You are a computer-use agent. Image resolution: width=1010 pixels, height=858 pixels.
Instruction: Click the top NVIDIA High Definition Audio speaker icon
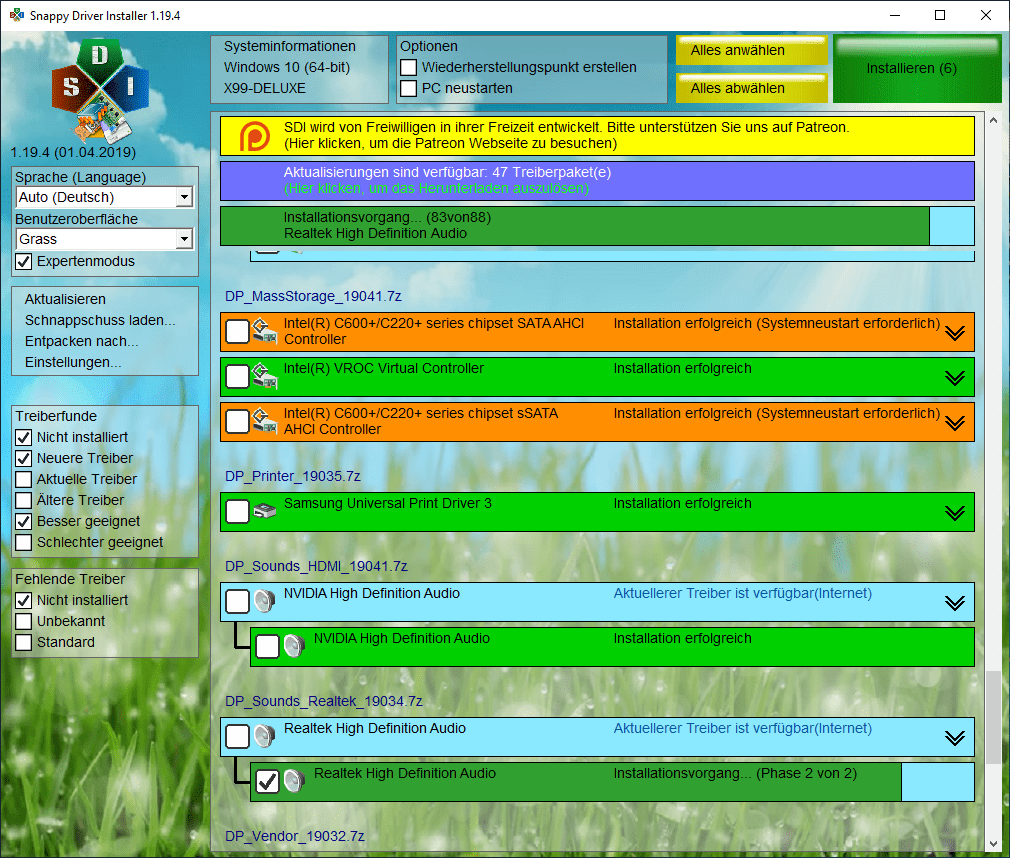(x=263, y=601)
